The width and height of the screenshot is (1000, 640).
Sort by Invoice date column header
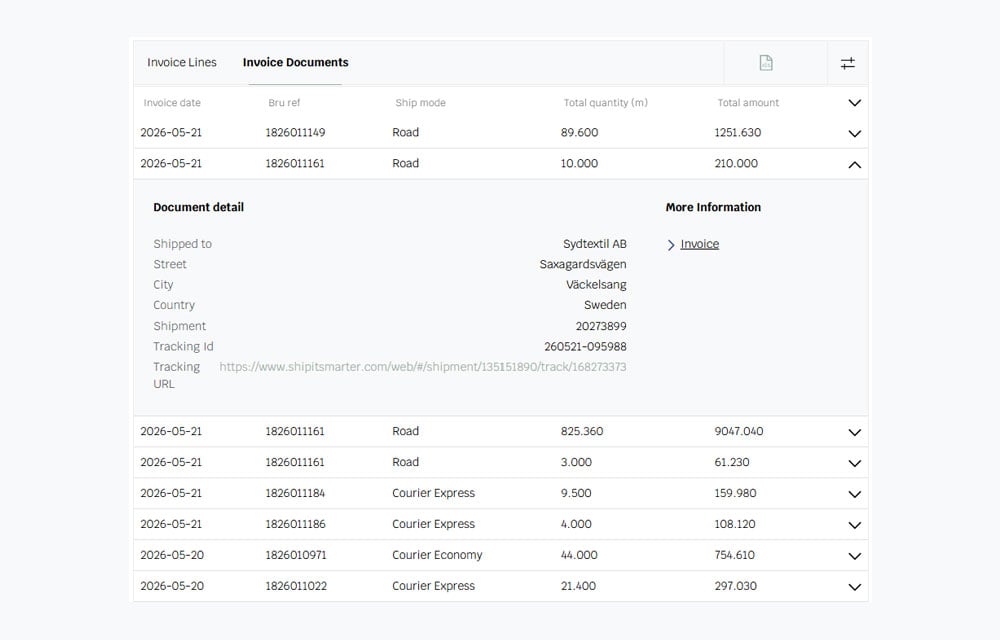click(172, 103)
